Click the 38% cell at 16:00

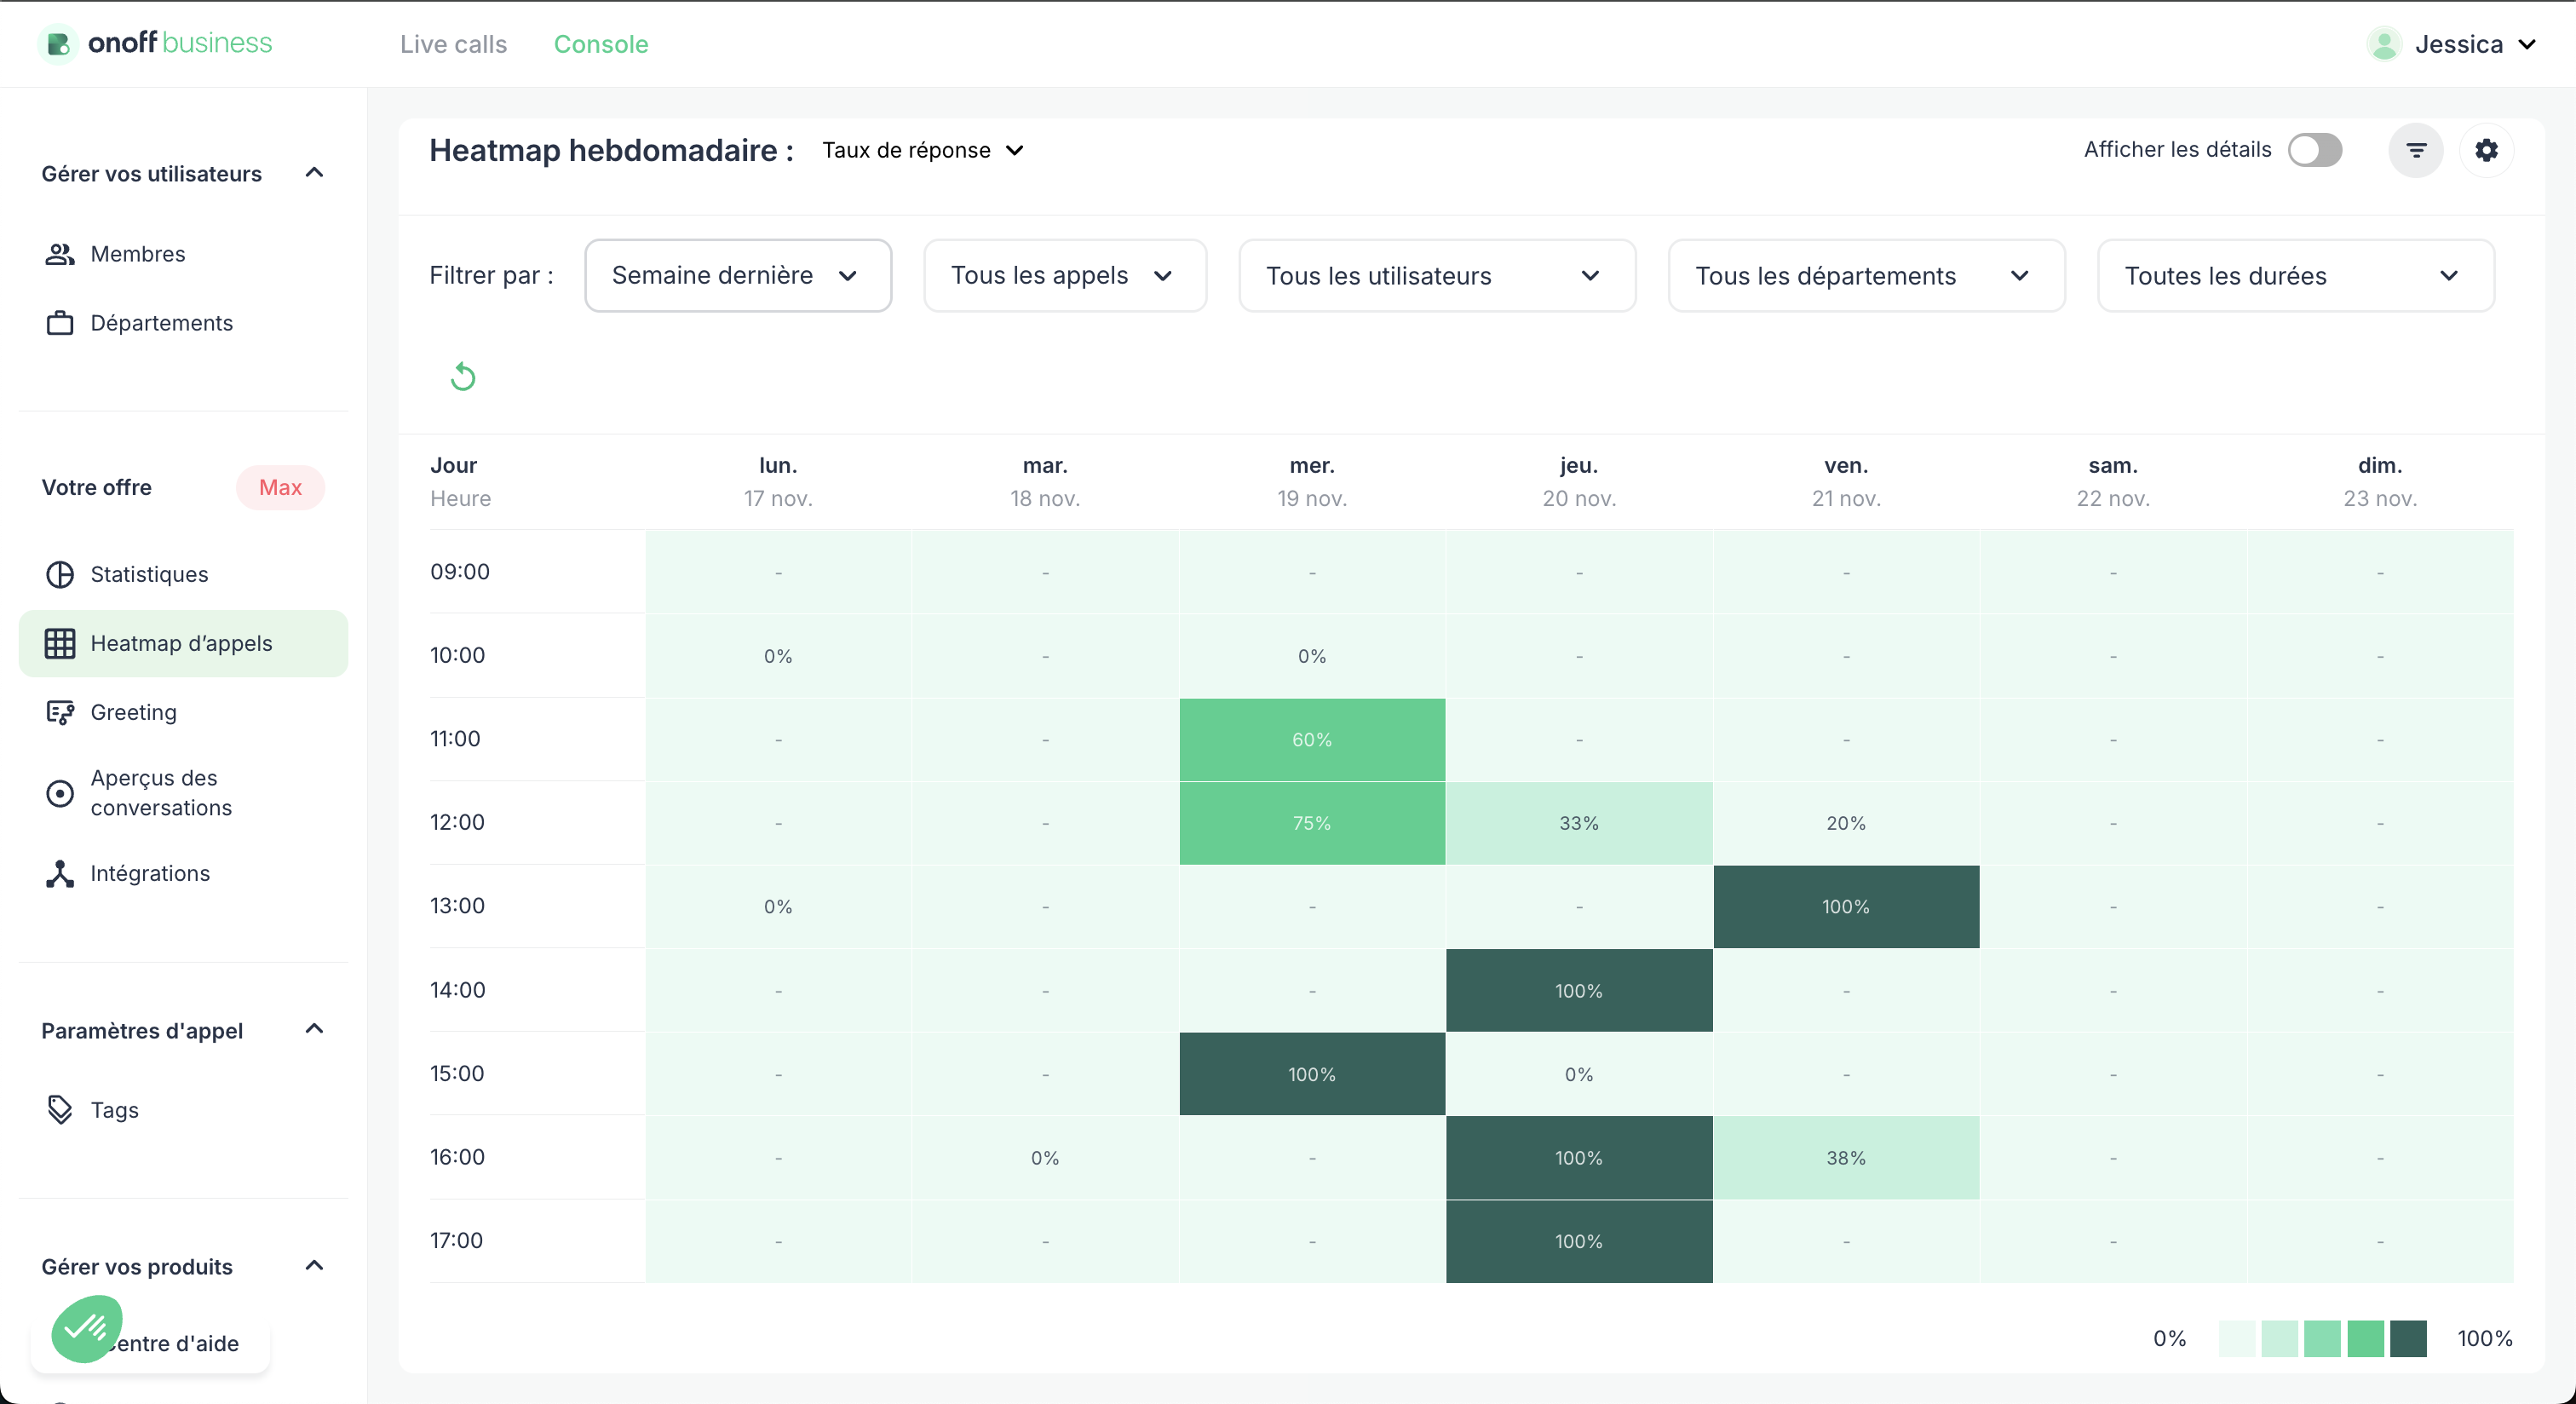(1846, 1157)
